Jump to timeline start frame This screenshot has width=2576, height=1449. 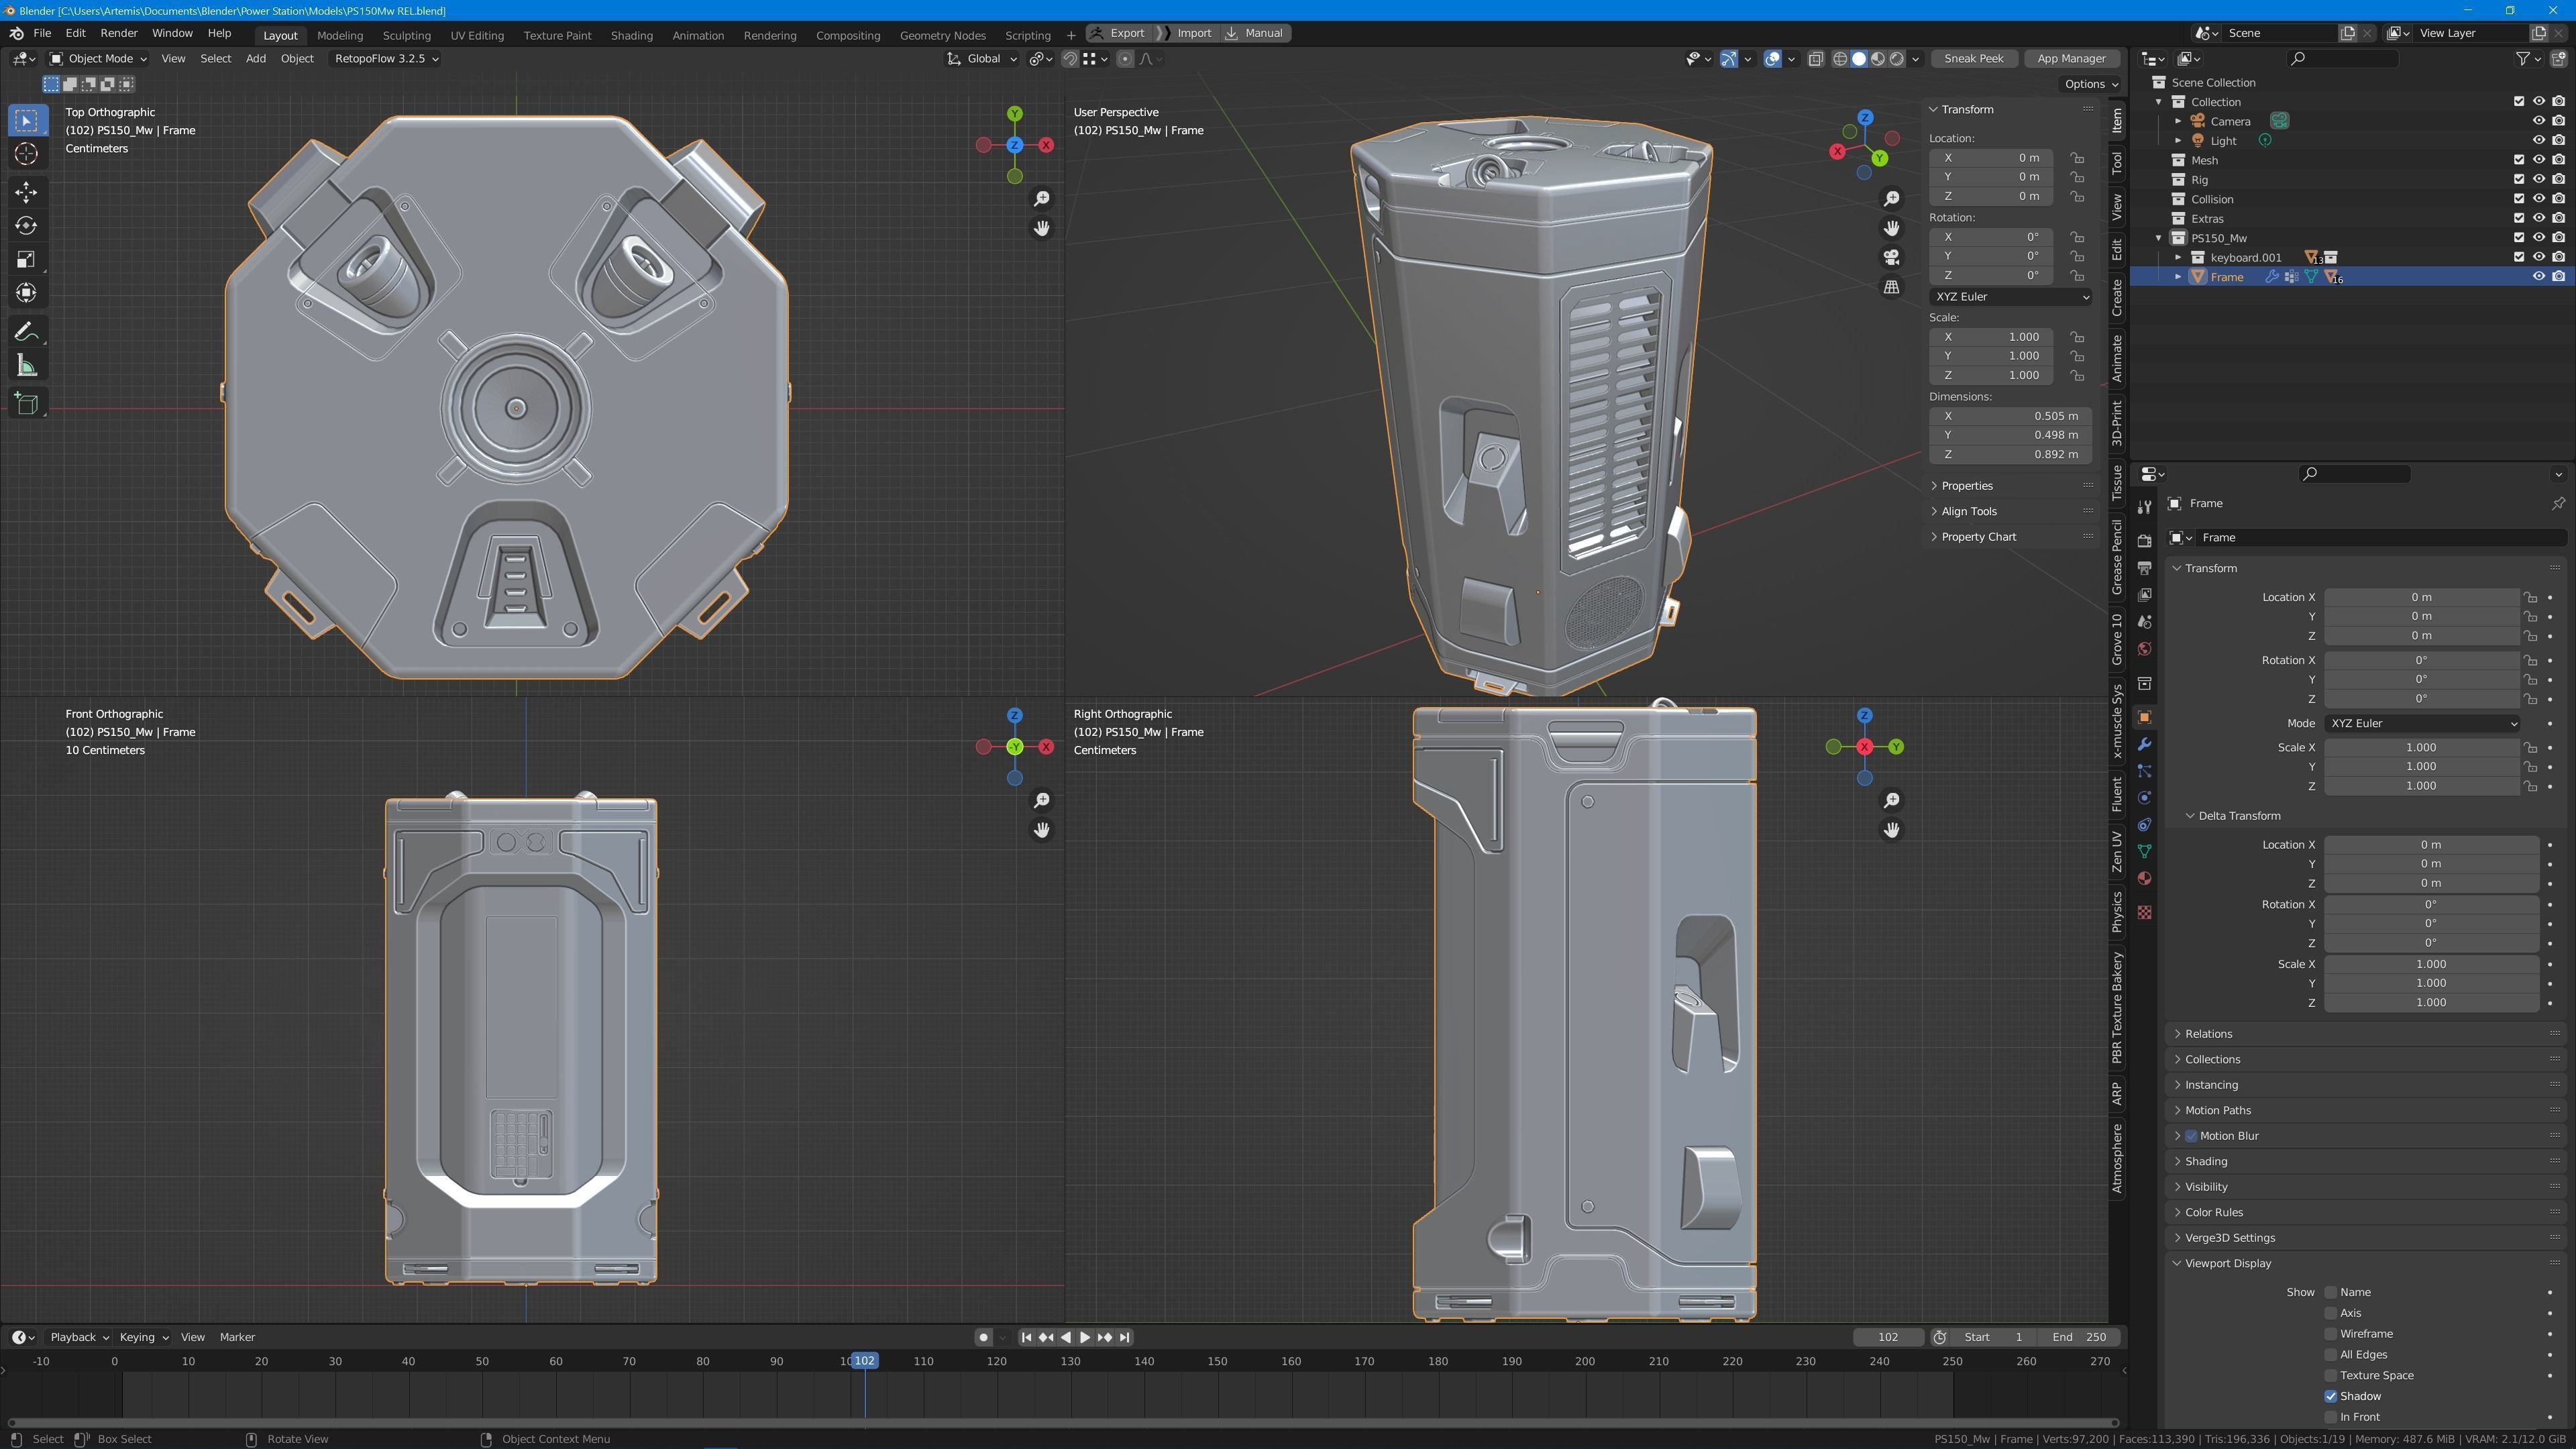pos(1026,1338)
